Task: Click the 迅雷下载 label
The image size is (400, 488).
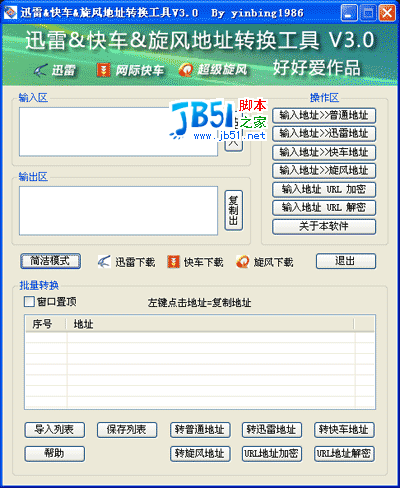Action: tap(135, 262)
